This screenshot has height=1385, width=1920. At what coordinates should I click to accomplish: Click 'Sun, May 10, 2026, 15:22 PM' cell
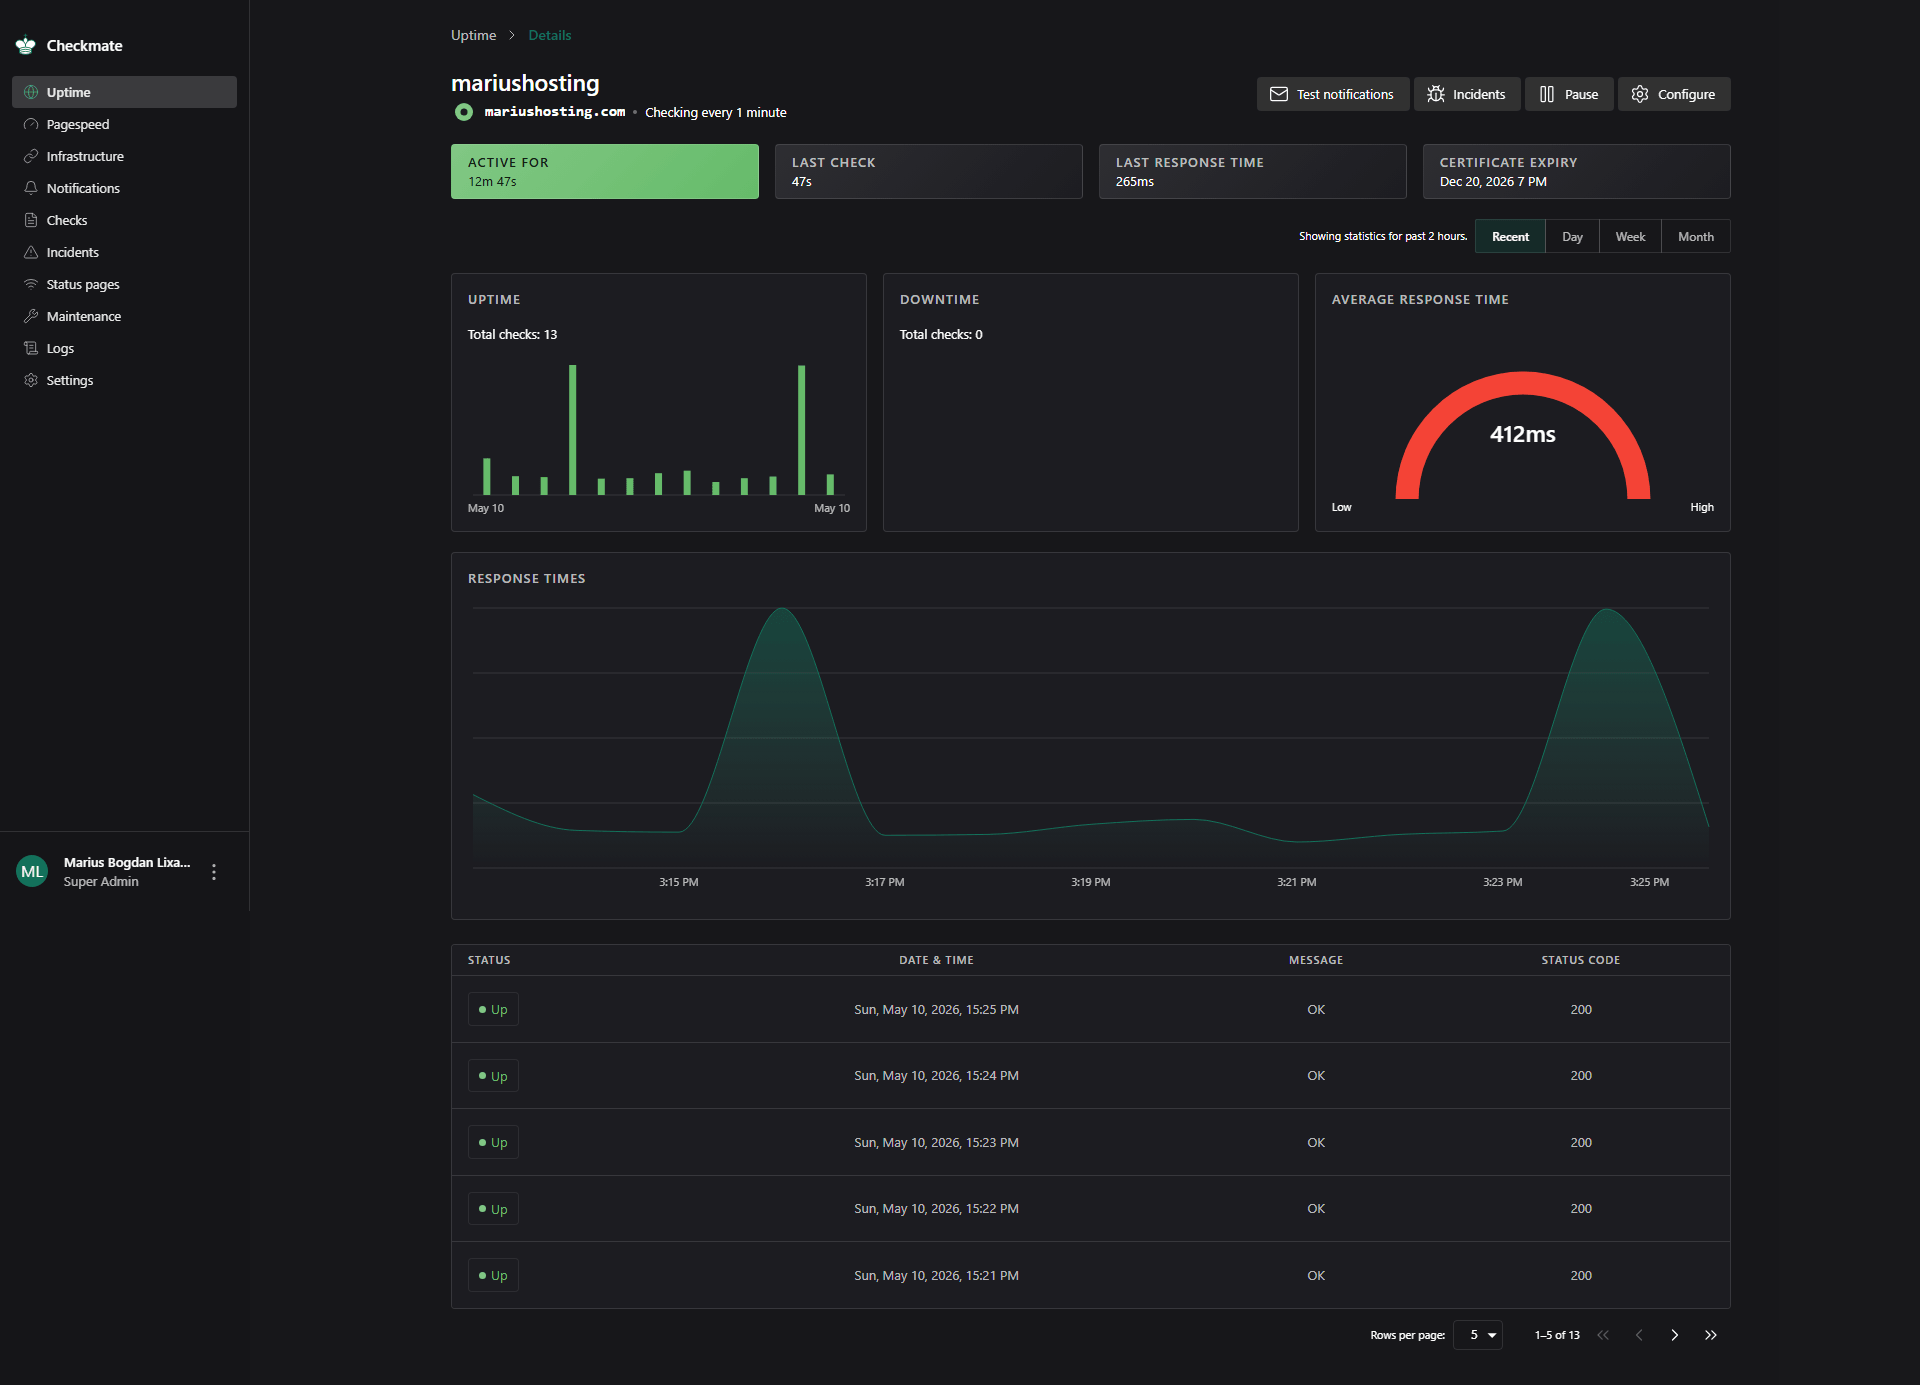pos(936,1209)
